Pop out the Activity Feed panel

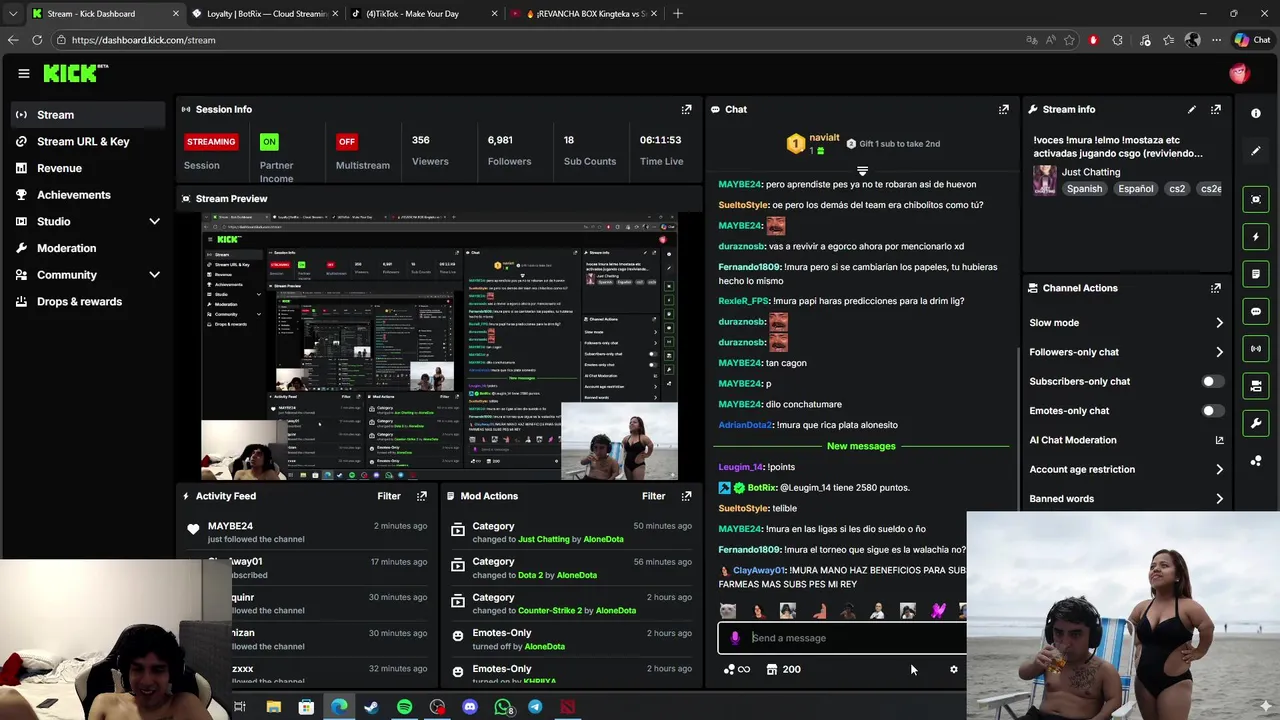coord(422,496)
